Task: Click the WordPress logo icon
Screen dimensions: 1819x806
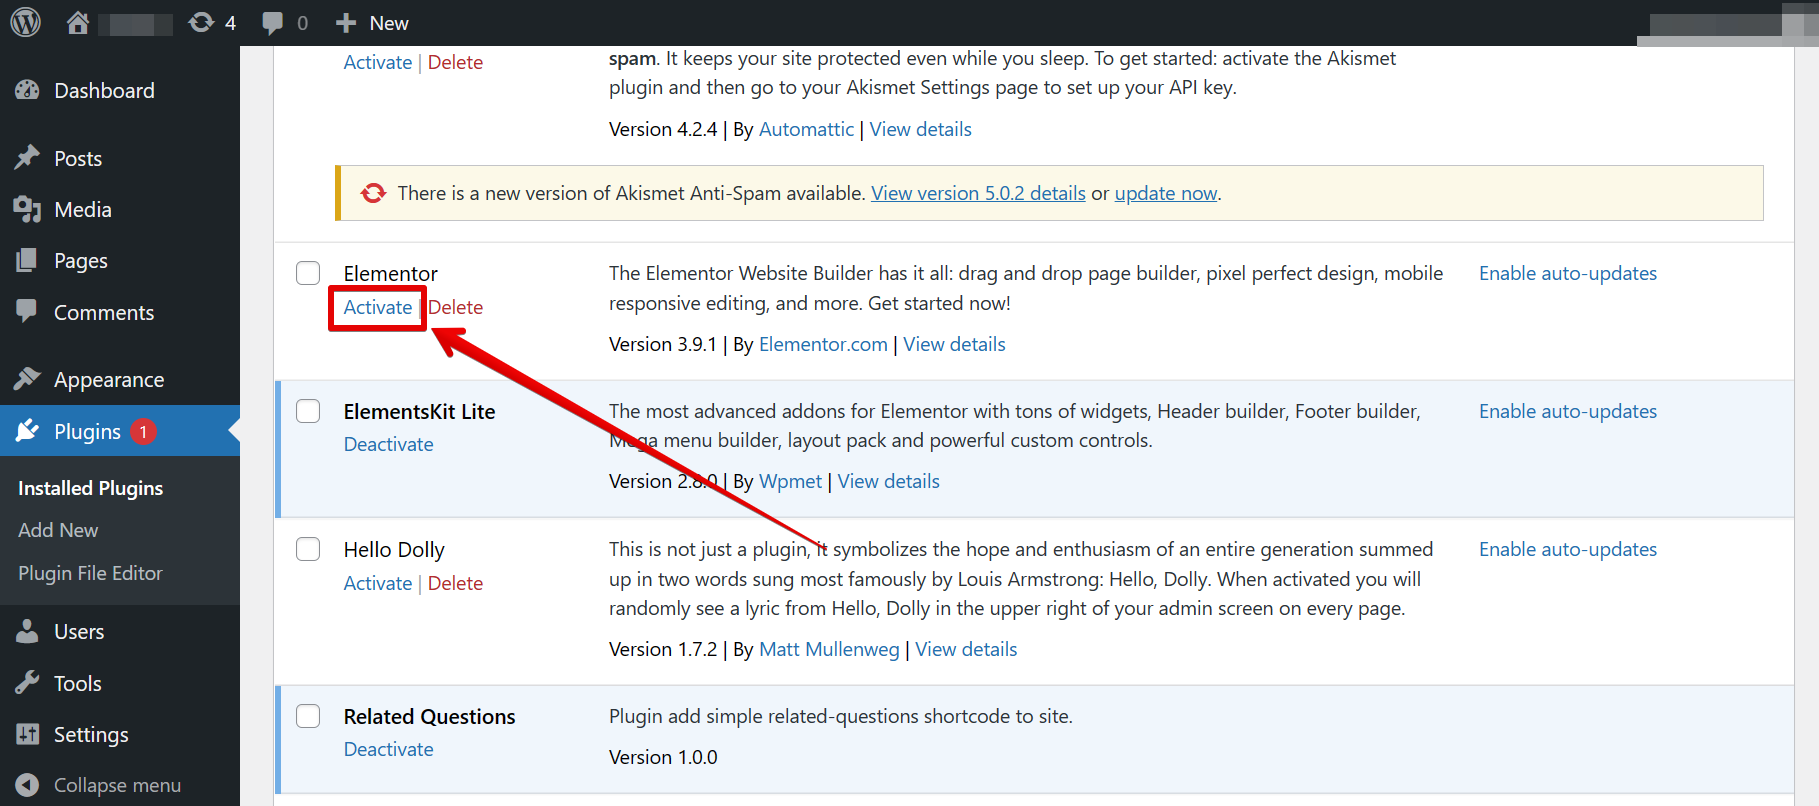Action: point(25,22)
